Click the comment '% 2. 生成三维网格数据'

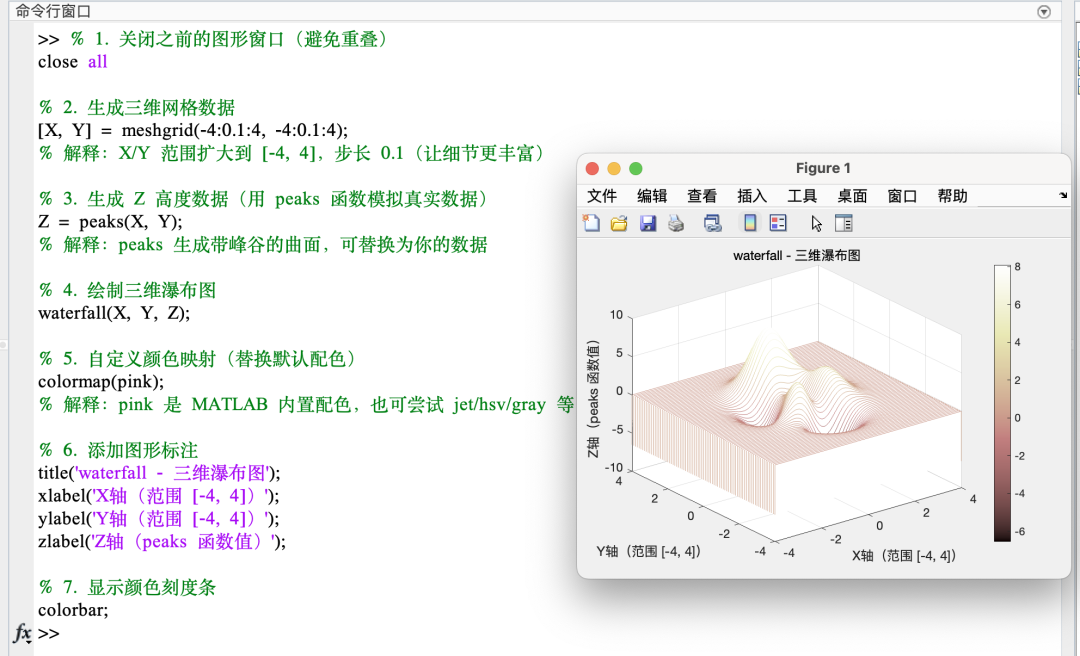click(137, 107)
